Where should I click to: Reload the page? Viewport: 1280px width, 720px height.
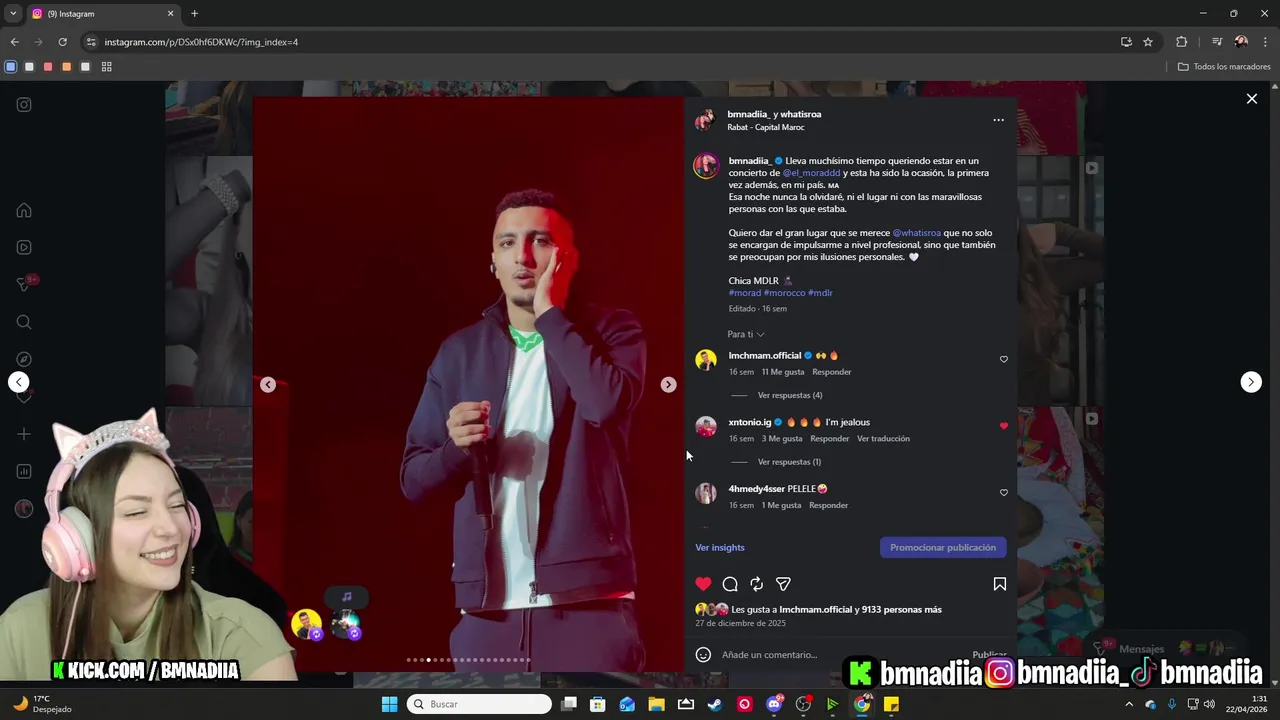click(62, 42)
